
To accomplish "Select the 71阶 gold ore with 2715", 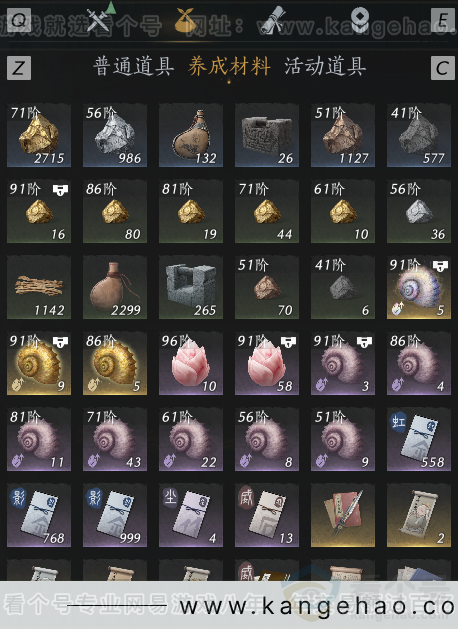I will (x=39, y=135).
